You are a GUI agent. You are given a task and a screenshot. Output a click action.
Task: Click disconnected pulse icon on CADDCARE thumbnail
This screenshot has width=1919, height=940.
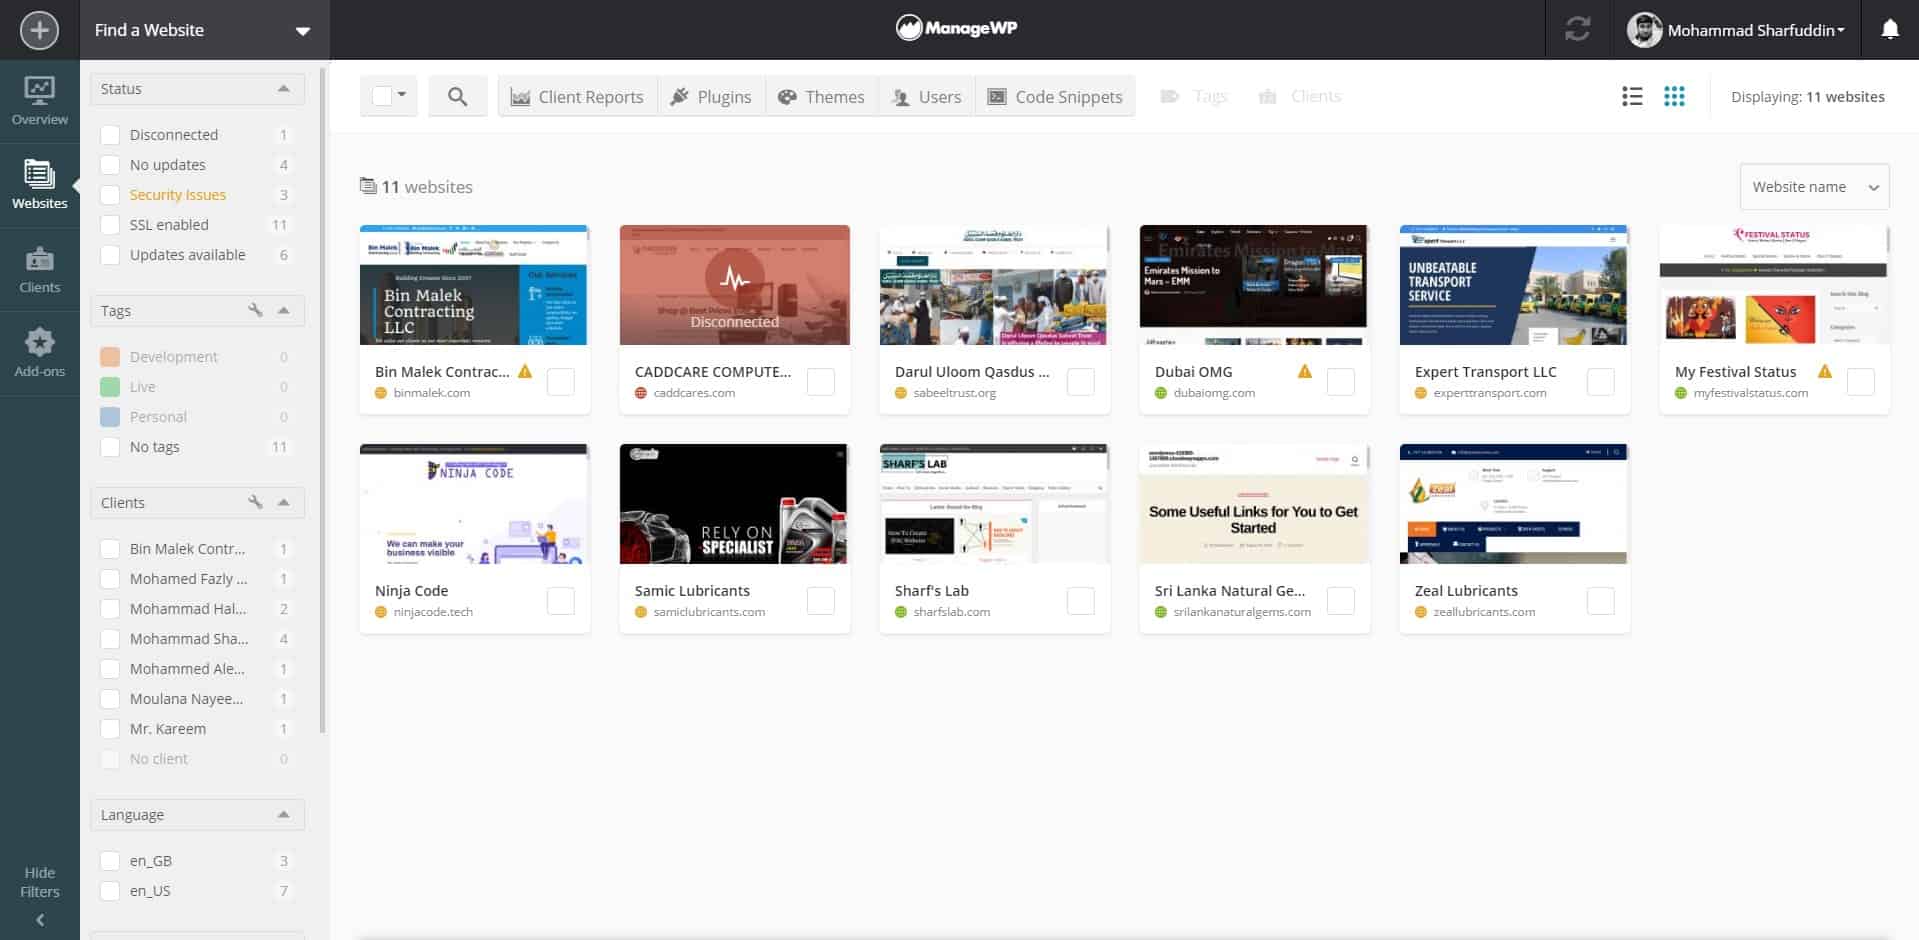[x=734, y=280]
